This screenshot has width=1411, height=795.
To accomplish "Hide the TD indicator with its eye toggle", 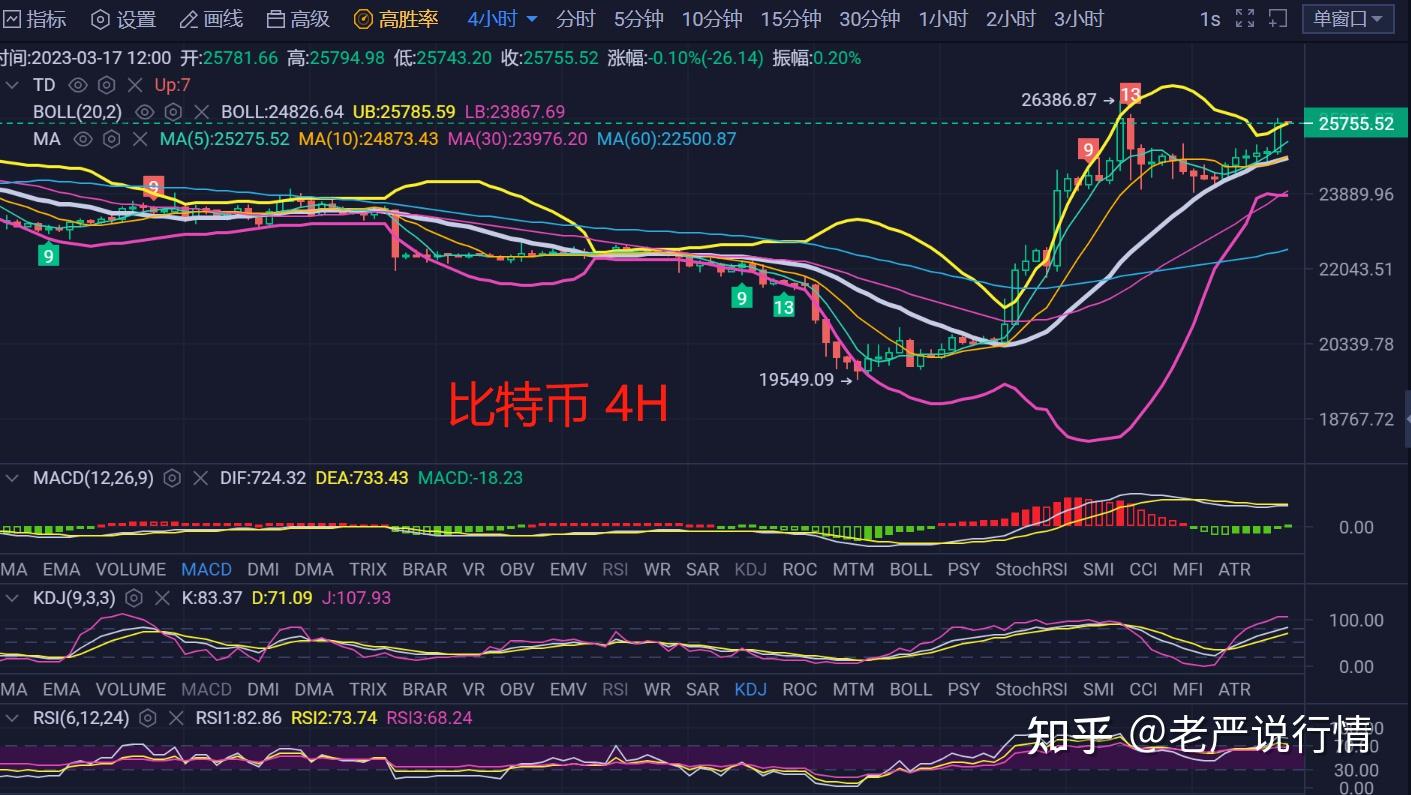I will coord(78,85).
